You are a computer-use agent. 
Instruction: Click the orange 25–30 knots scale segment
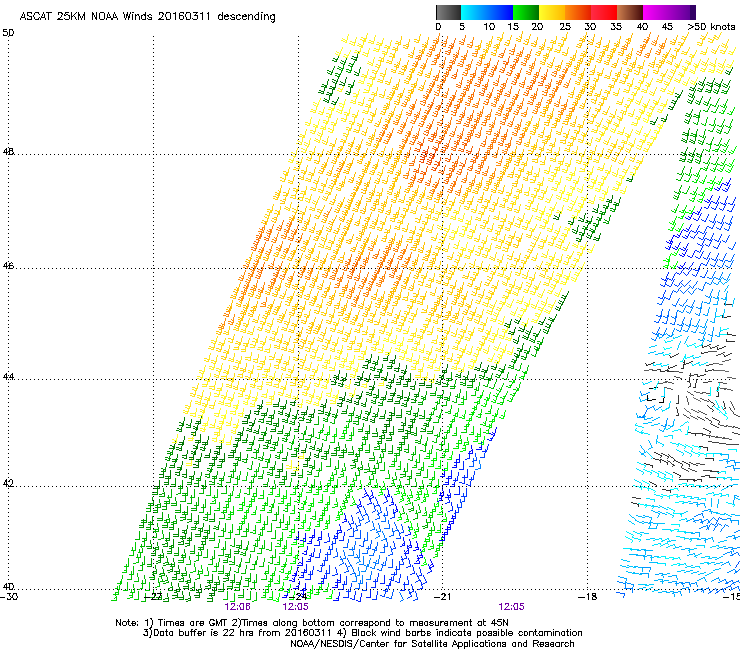[x=578, y=12]
